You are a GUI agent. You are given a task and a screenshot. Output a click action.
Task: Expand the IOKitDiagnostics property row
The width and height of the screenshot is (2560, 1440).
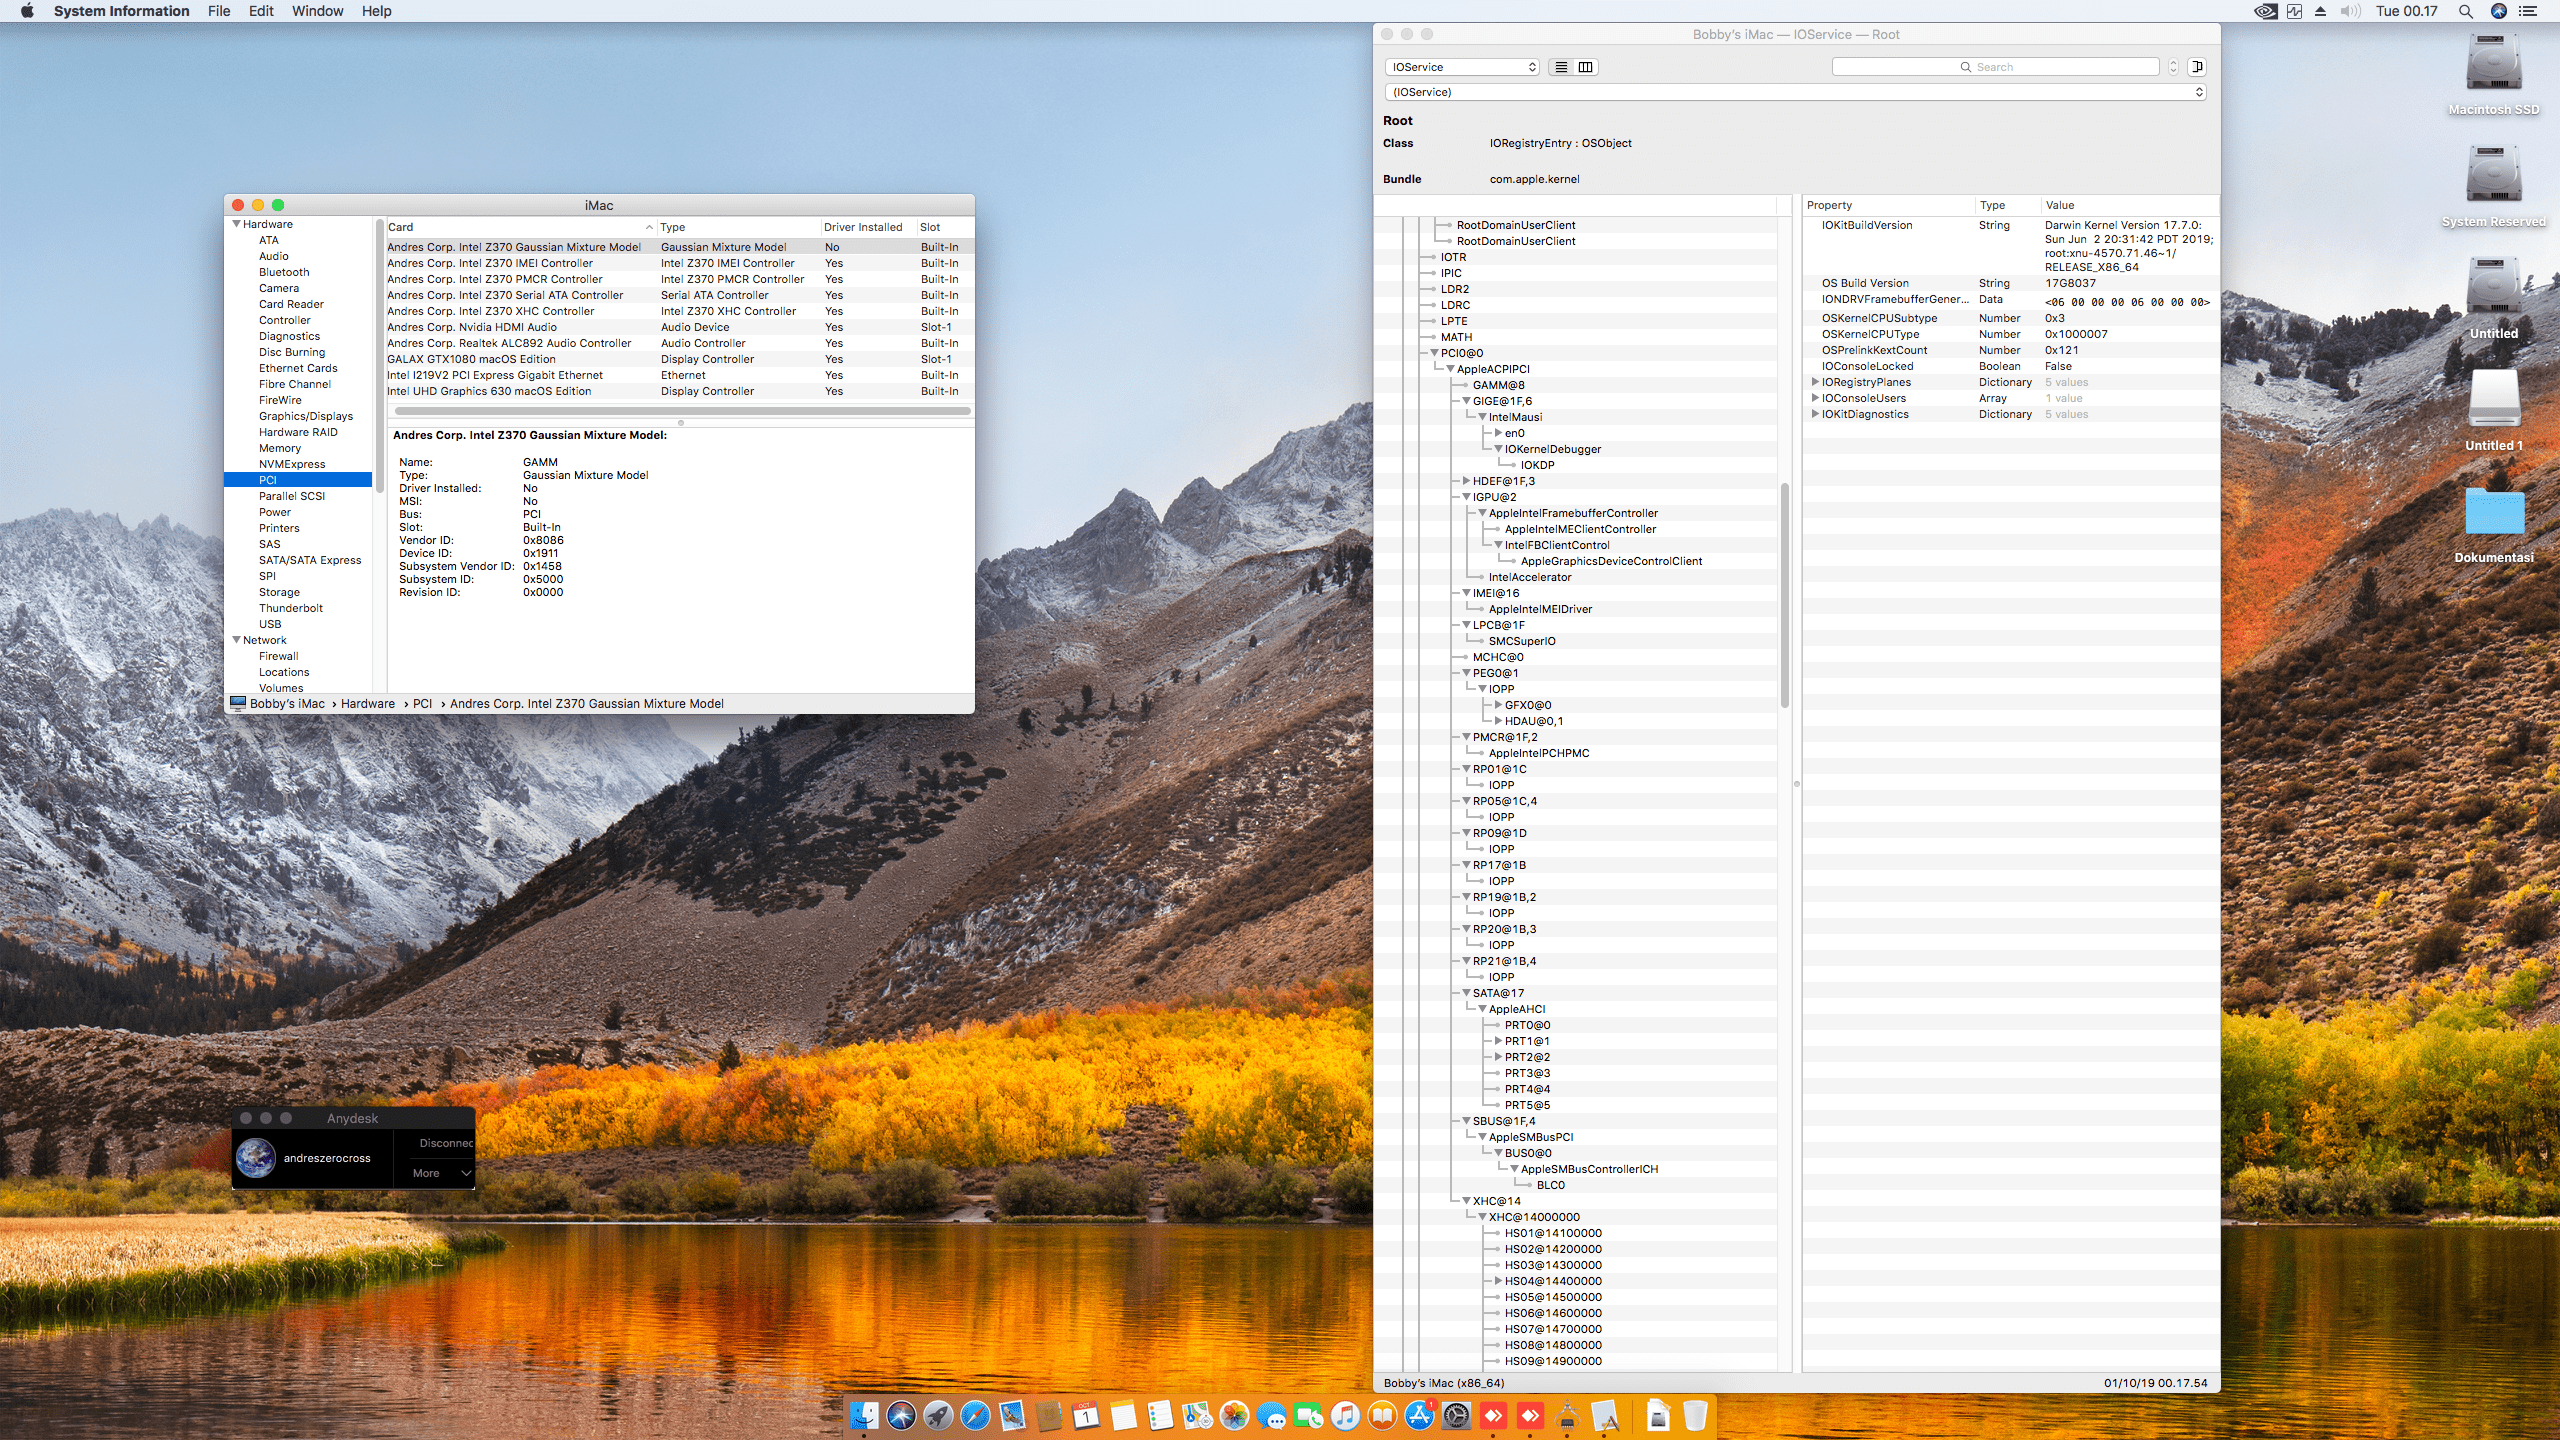(1815, 414)
